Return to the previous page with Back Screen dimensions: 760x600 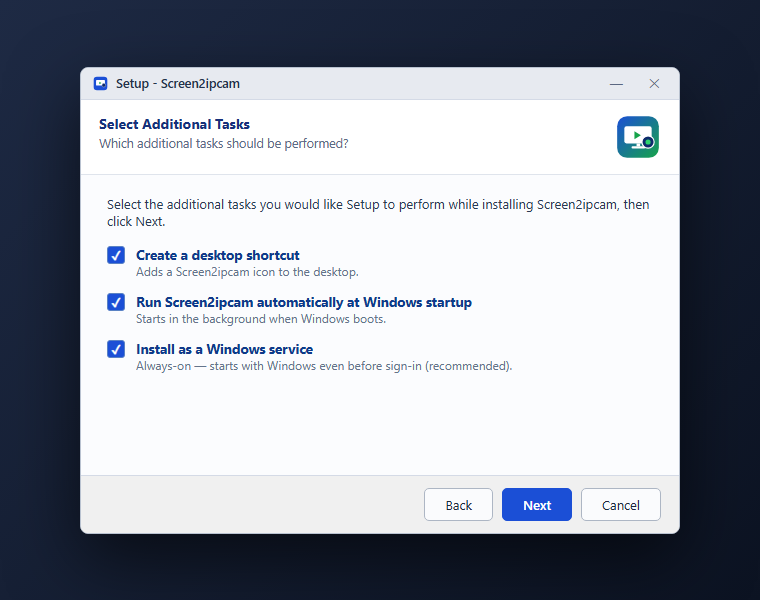pyautogui.click(x=458, y=505)
